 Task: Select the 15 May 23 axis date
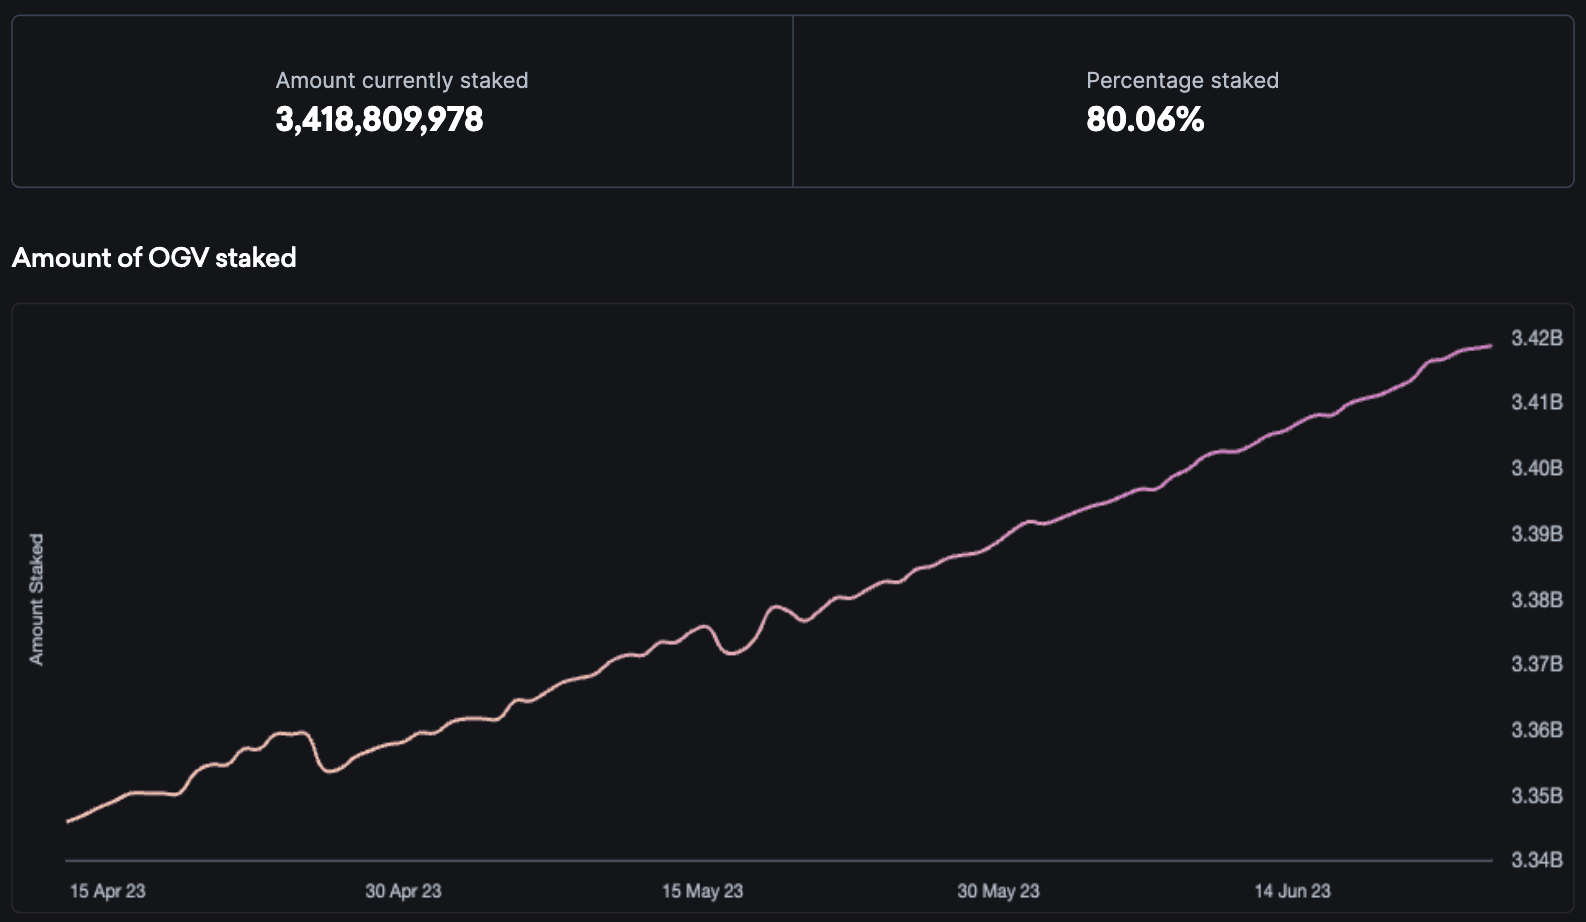click(x=702, y=891)
